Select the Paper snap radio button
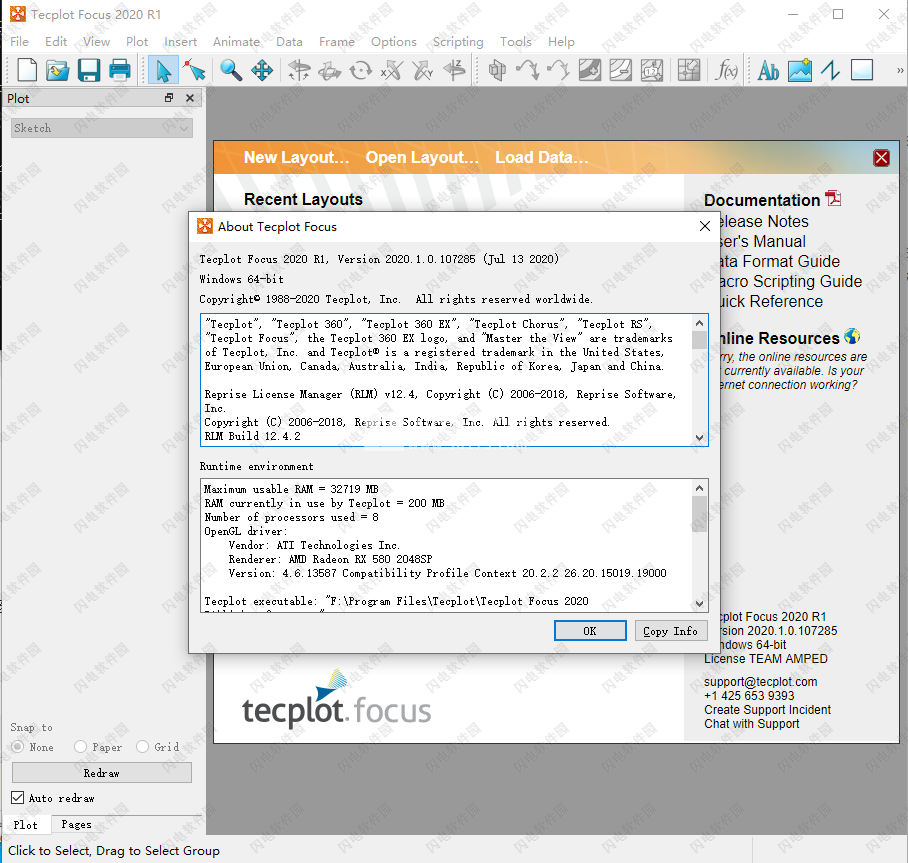The image size is (908, 863). coord(80,747)
